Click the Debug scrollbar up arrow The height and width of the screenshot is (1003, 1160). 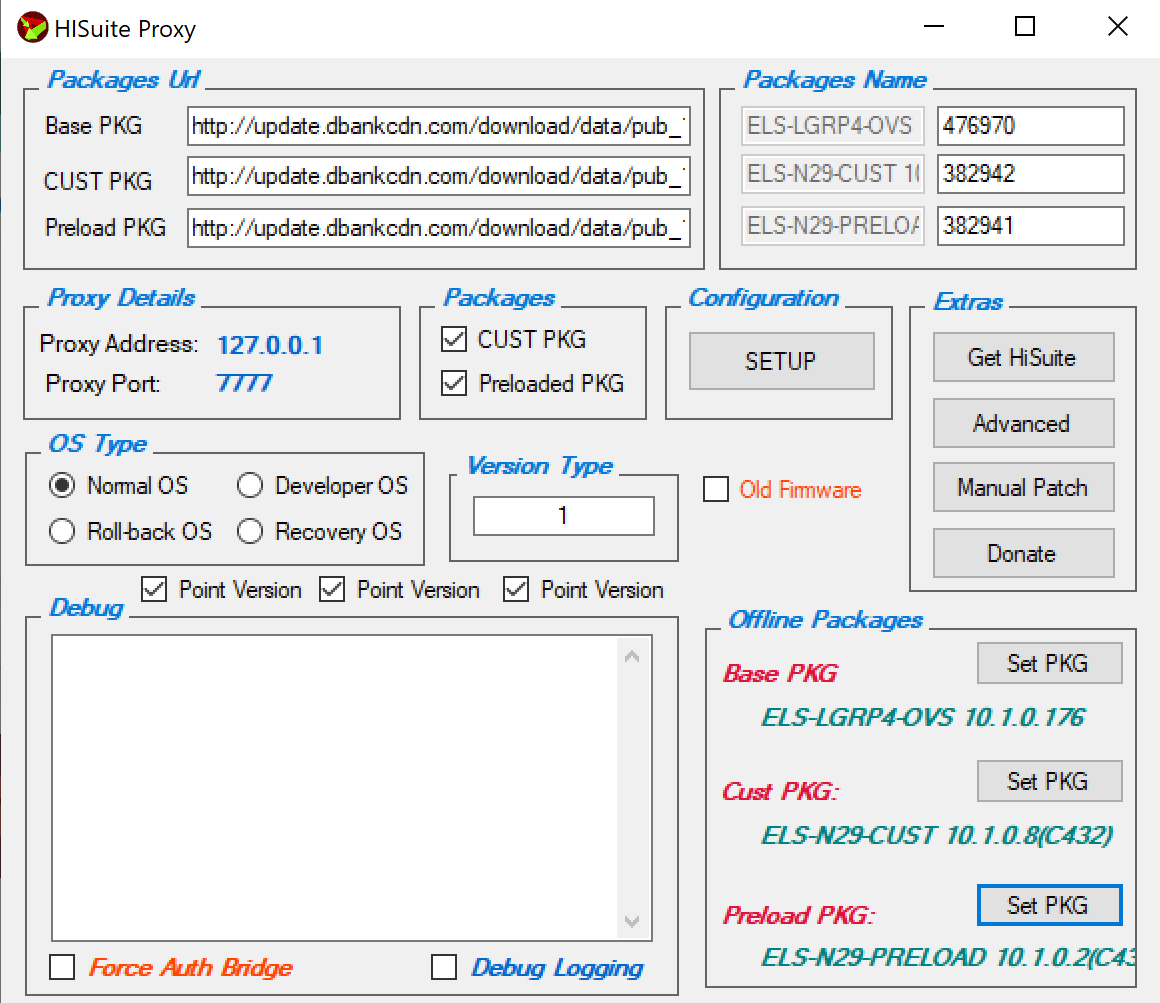tap(632, 656)
